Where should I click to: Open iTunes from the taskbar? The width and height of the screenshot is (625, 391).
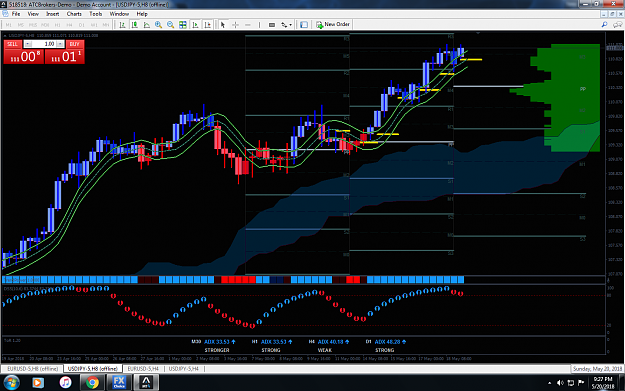click(65, 383)
